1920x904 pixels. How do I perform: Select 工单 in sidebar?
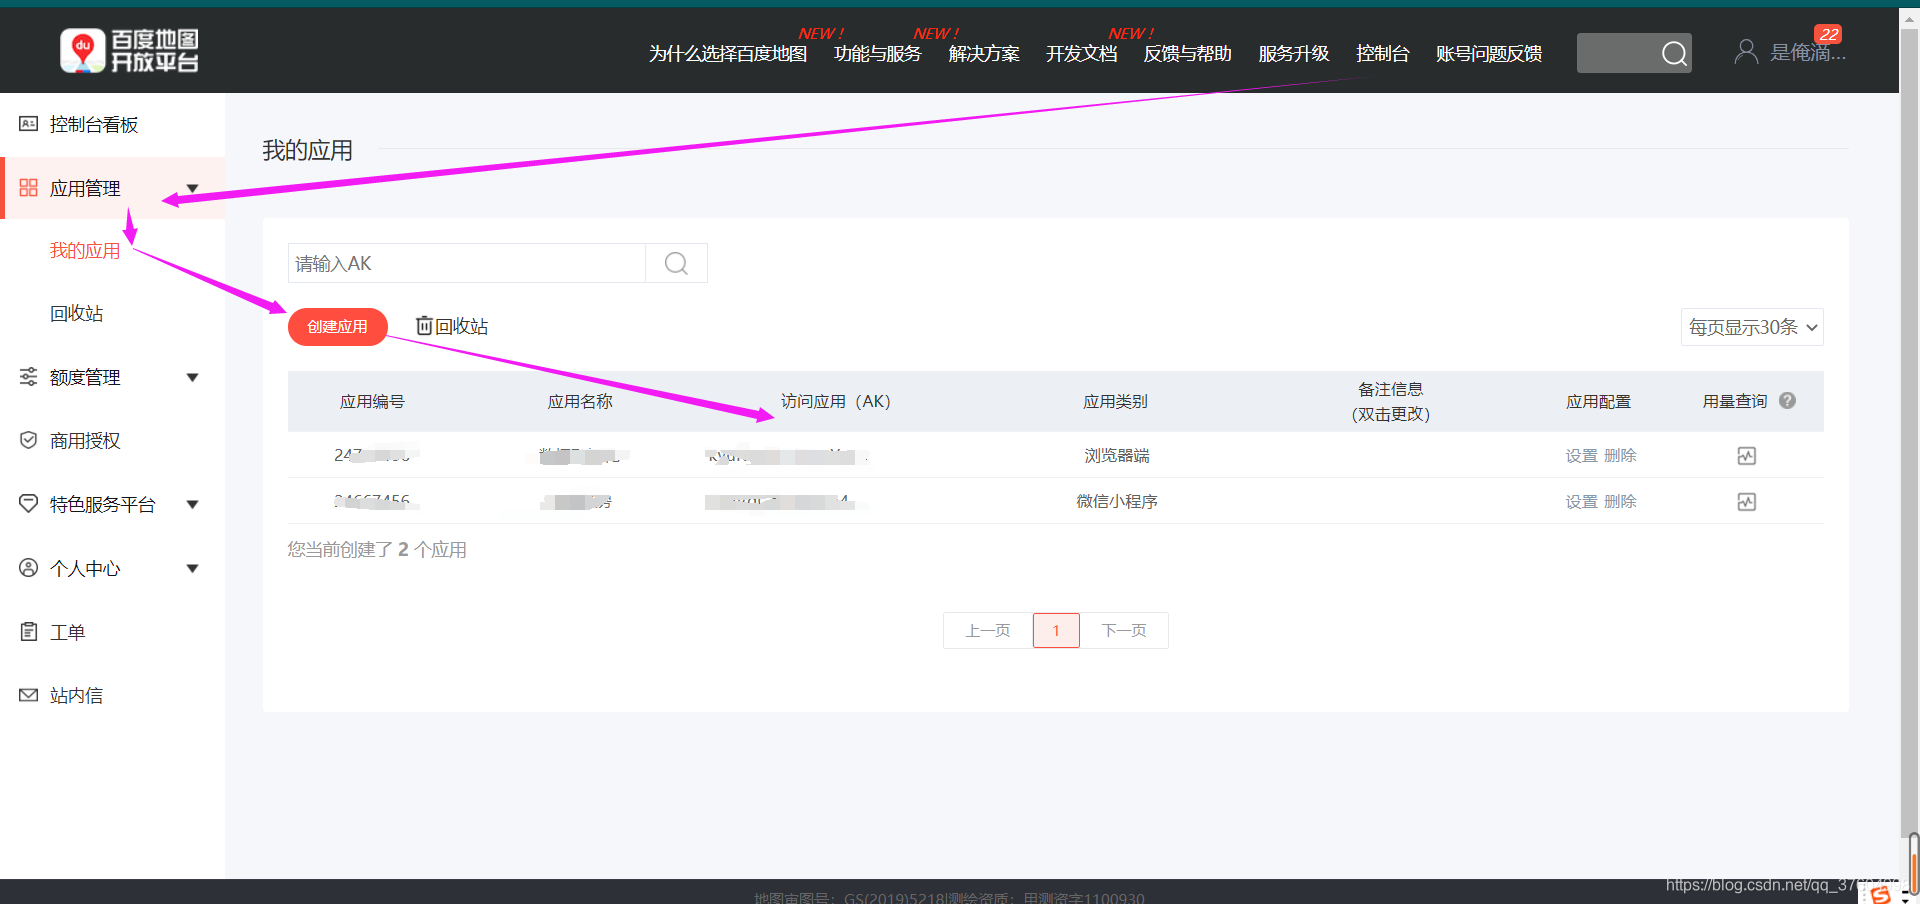pos(68,632)
